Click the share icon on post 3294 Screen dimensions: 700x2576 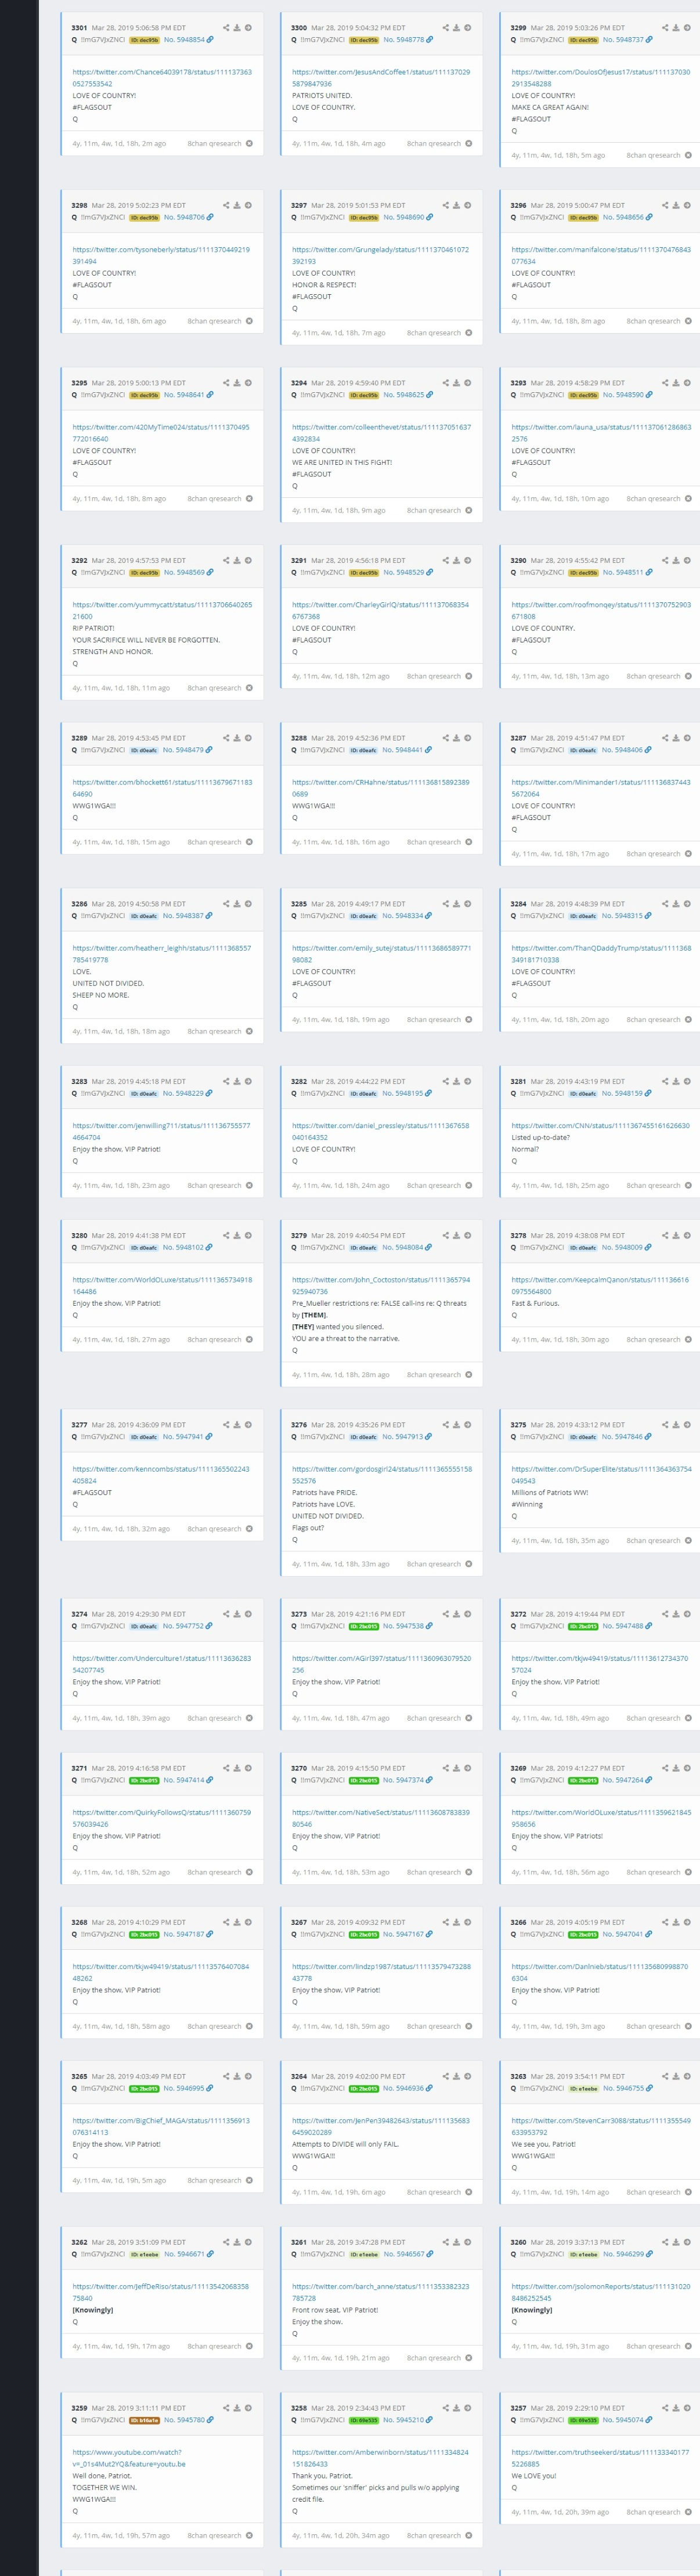pyautogui.click(x=446, y=383)
